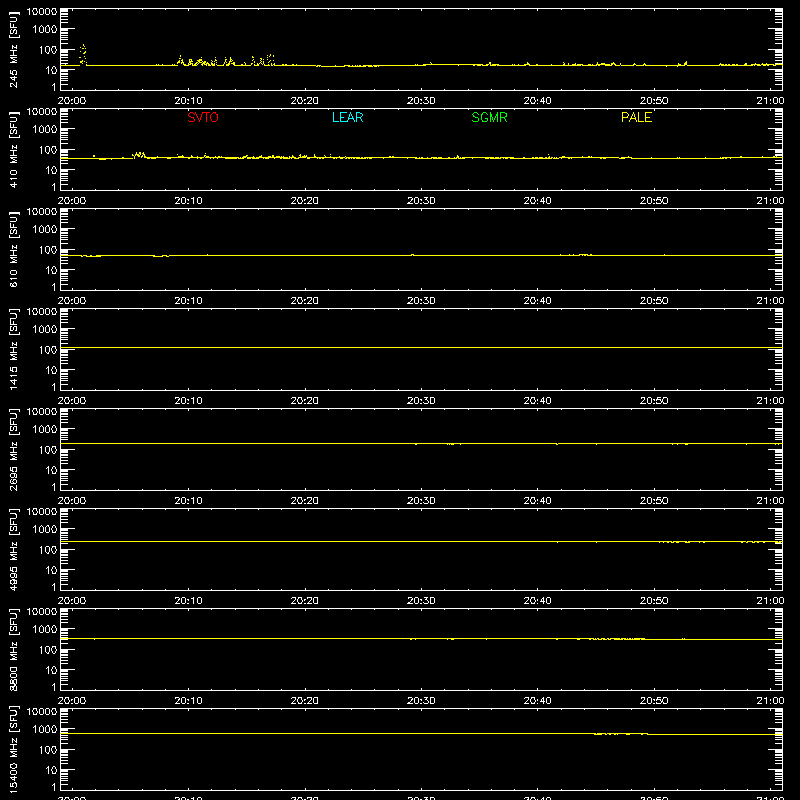Click the 20:50 tick under the 610 MHz plot
The width and height of the screenshot is (800, 800).
[x=654, y=301]
